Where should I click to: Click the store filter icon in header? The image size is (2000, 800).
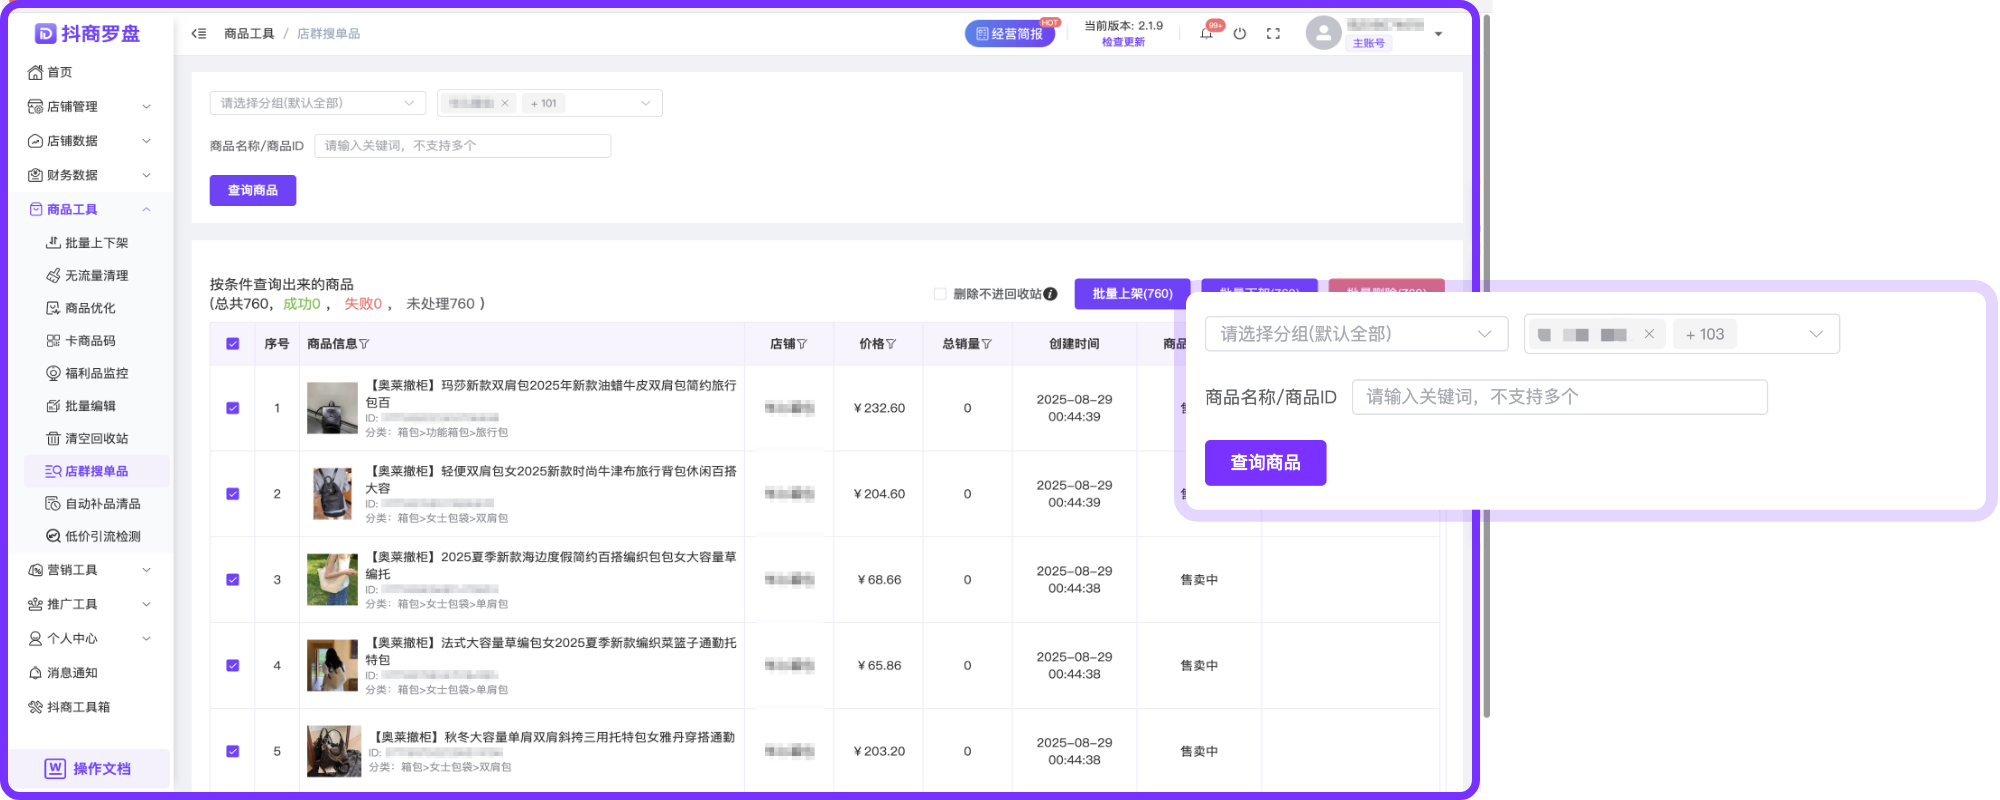[802, 344]
